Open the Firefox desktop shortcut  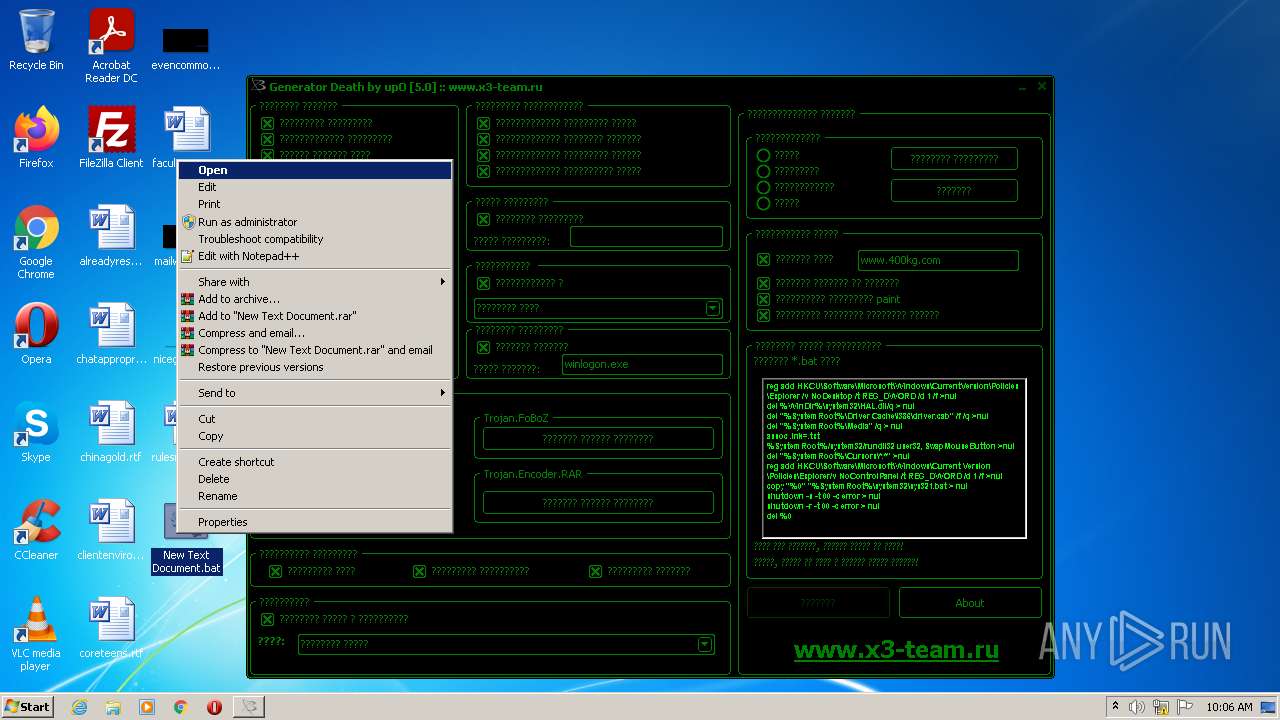click(x=36, y=137)
